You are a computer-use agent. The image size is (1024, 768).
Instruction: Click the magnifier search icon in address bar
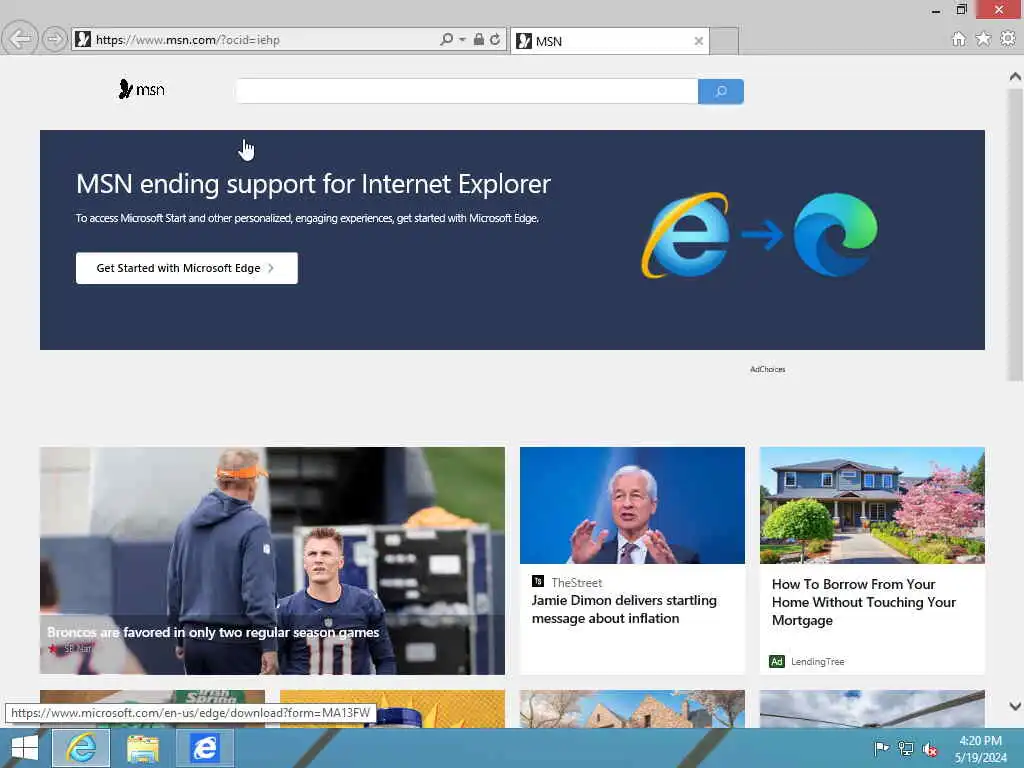pyautogui.click(x=446, y=39)
